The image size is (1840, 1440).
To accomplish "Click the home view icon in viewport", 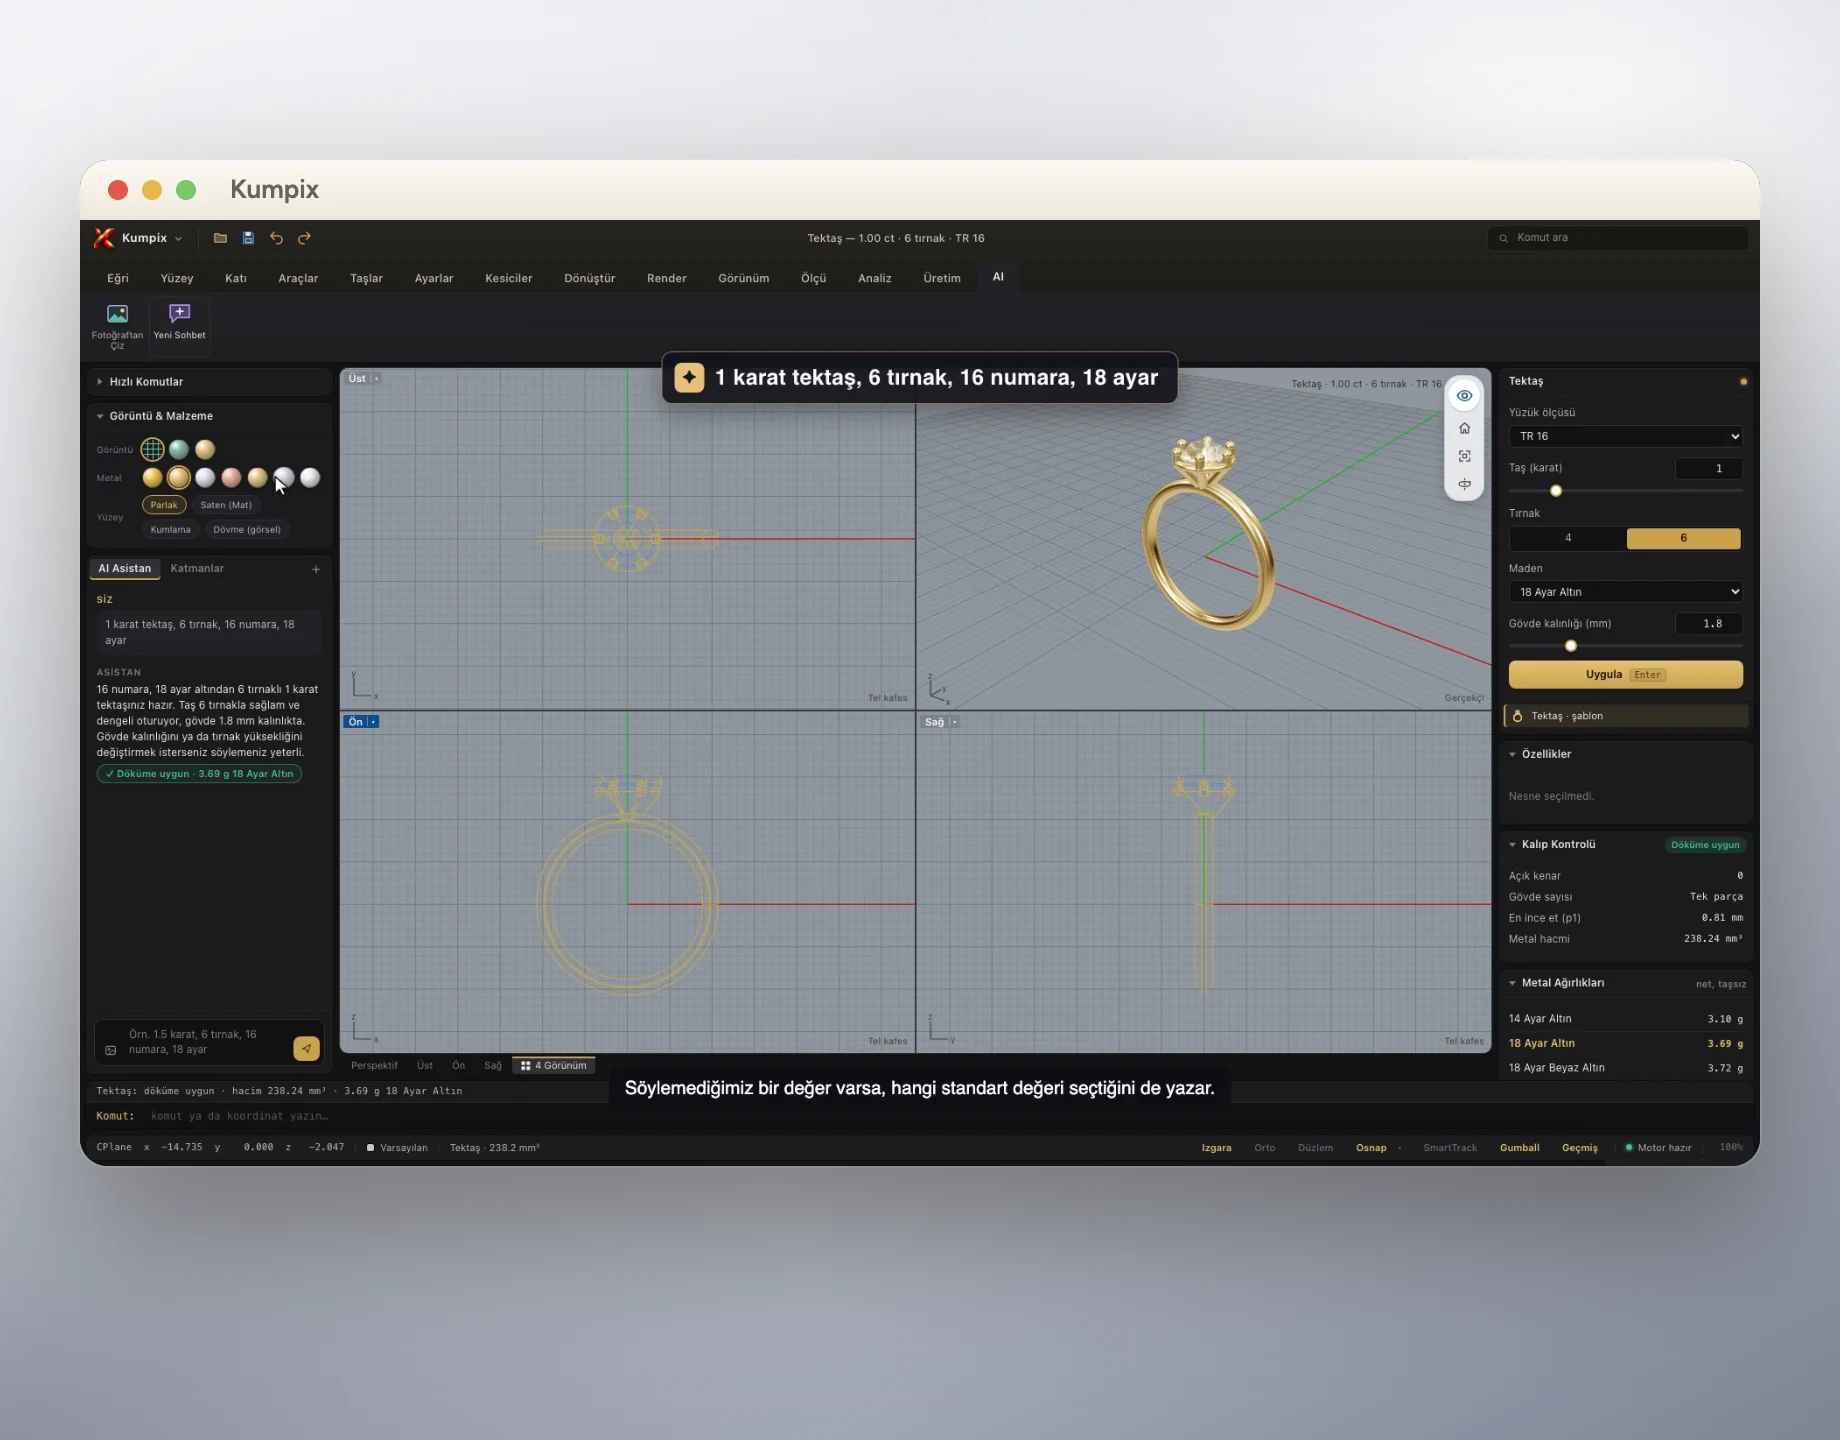I will [x=1464, y=428].
